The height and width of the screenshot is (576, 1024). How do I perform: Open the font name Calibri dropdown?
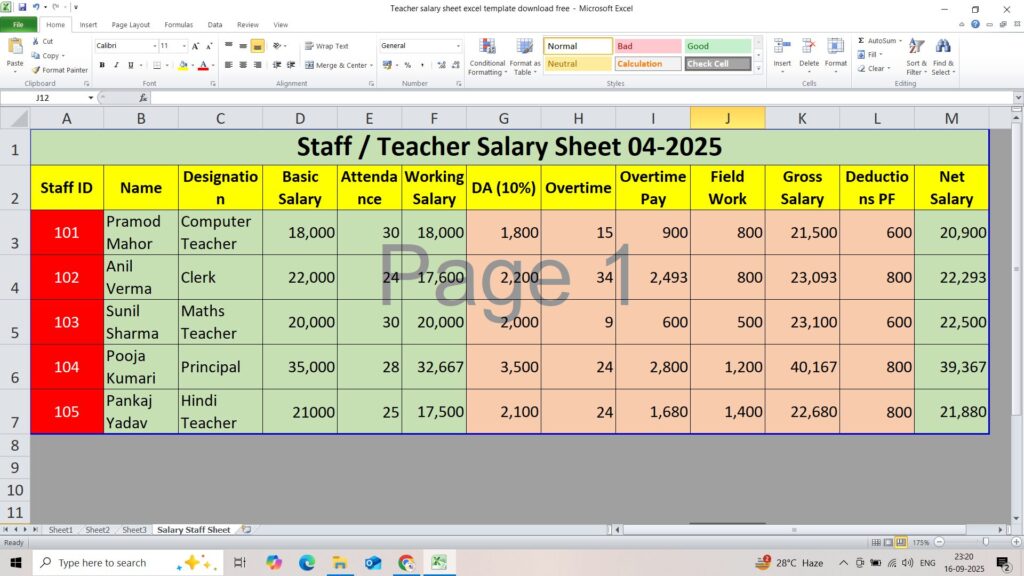(x=154, y=46)
